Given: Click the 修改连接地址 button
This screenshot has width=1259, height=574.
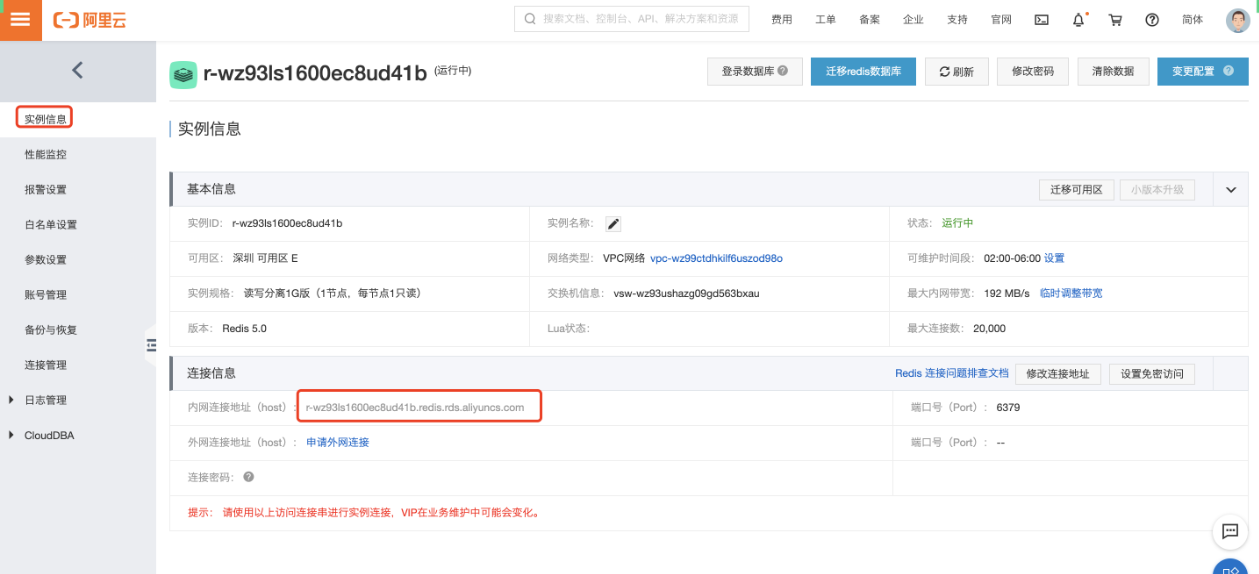Looking at the screenshot, I should tap(1059, 374).
